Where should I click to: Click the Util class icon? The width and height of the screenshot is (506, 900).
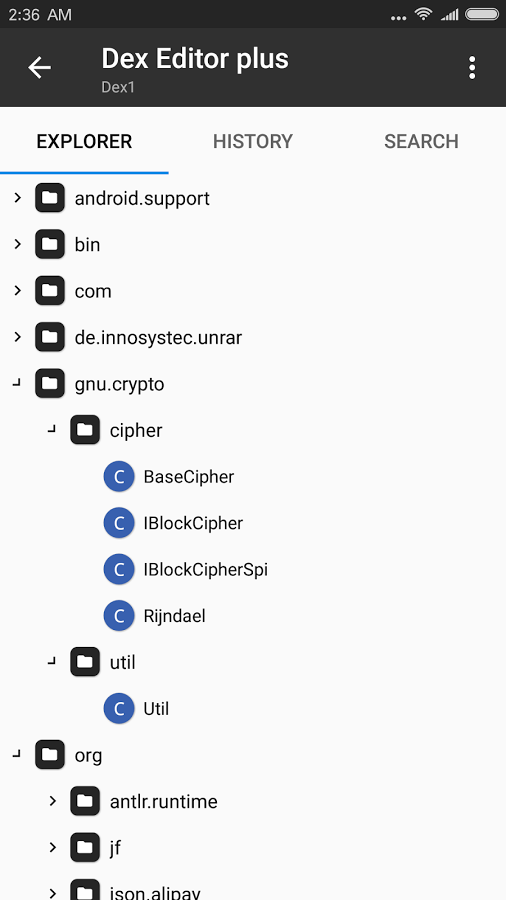coord(119,709)
